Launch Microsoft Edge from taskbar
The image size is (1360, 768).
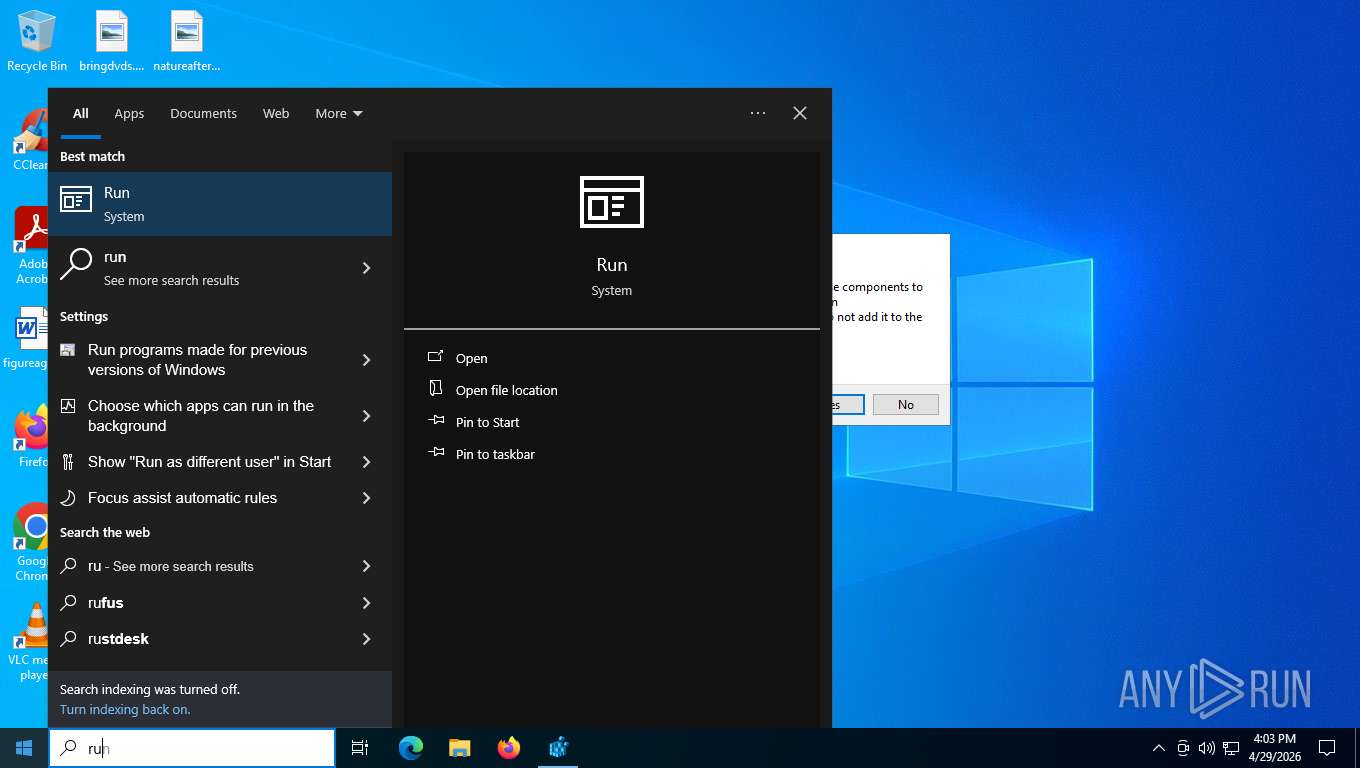[411, 748]
